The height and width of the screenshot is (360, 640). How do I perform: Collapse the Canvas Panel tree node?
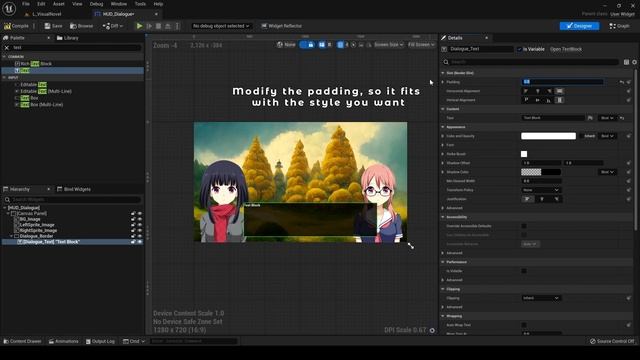click(8, 213)
